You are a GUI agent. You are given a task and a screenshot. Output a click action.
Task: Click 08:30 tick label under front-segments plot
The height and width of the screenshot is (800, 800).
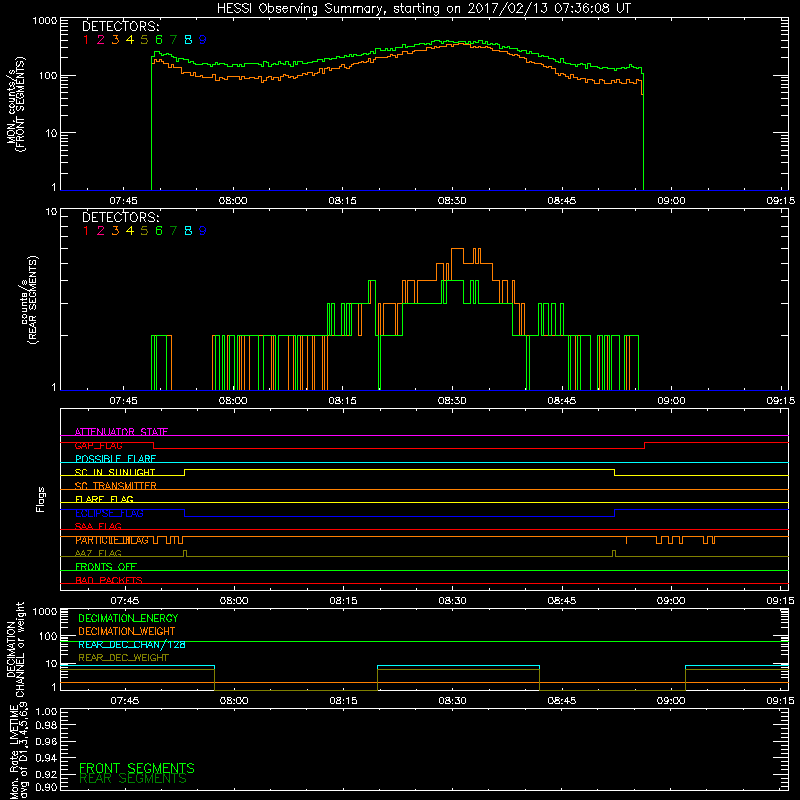point(452,201)
